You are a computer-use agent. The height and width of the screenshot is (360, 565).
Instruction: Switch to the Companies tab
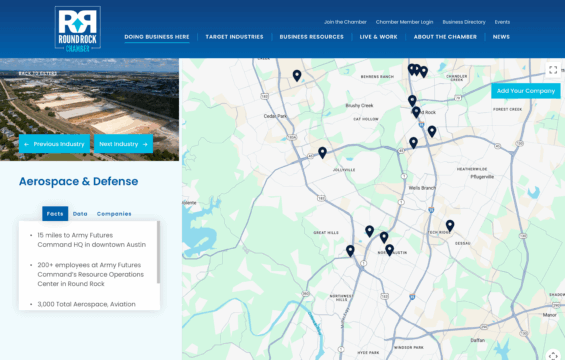coord(114,214)
